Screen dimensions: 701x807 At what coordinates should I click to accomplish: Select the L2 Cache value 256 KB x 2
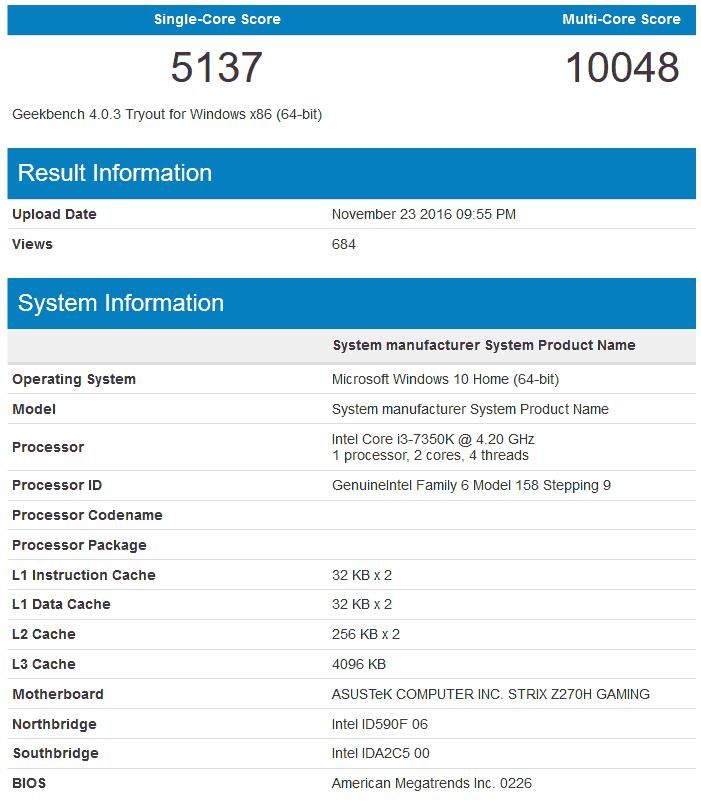[x=366, y=634]
